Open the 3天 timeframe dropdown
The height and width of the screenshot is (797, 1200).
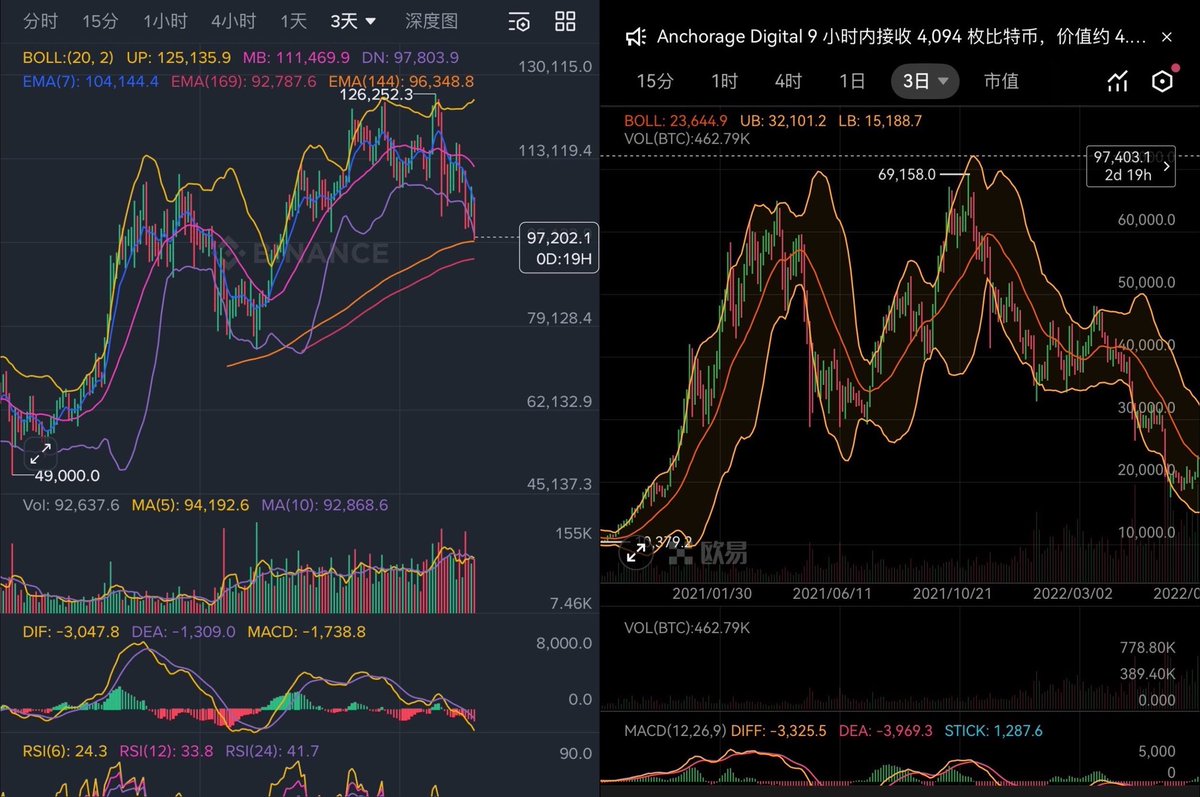tap(353, 21)
